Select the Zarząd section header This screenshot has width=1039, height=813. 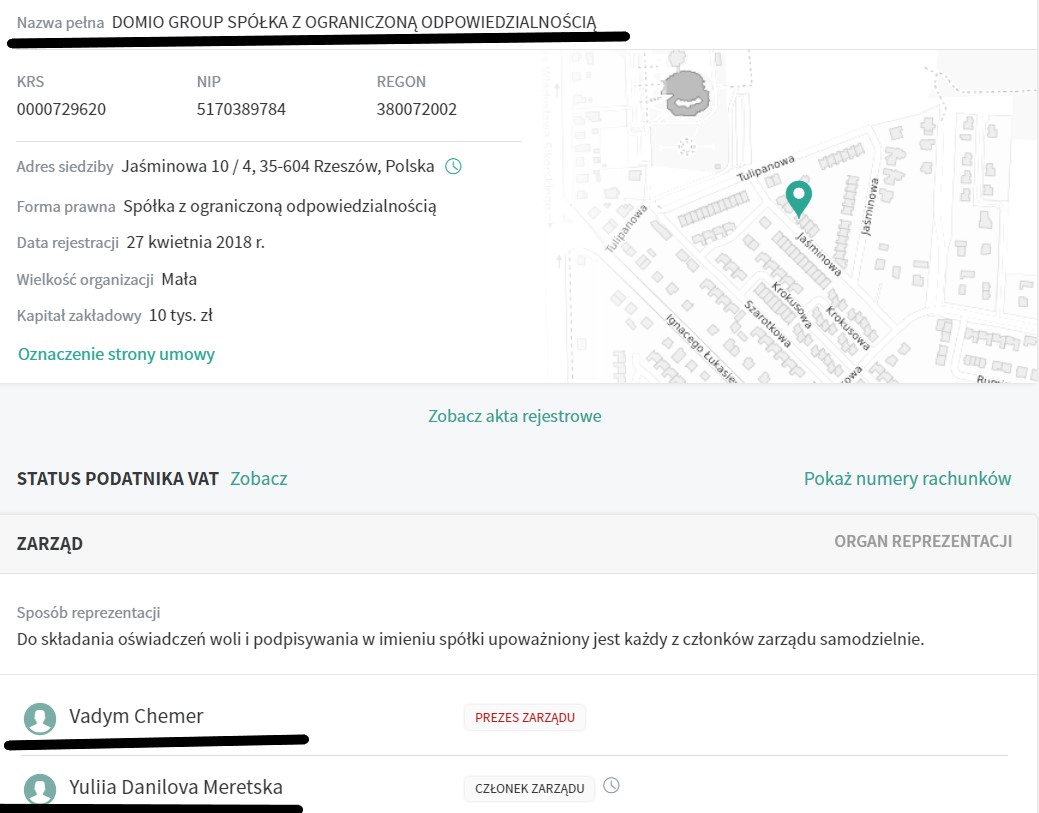point(50,544)
